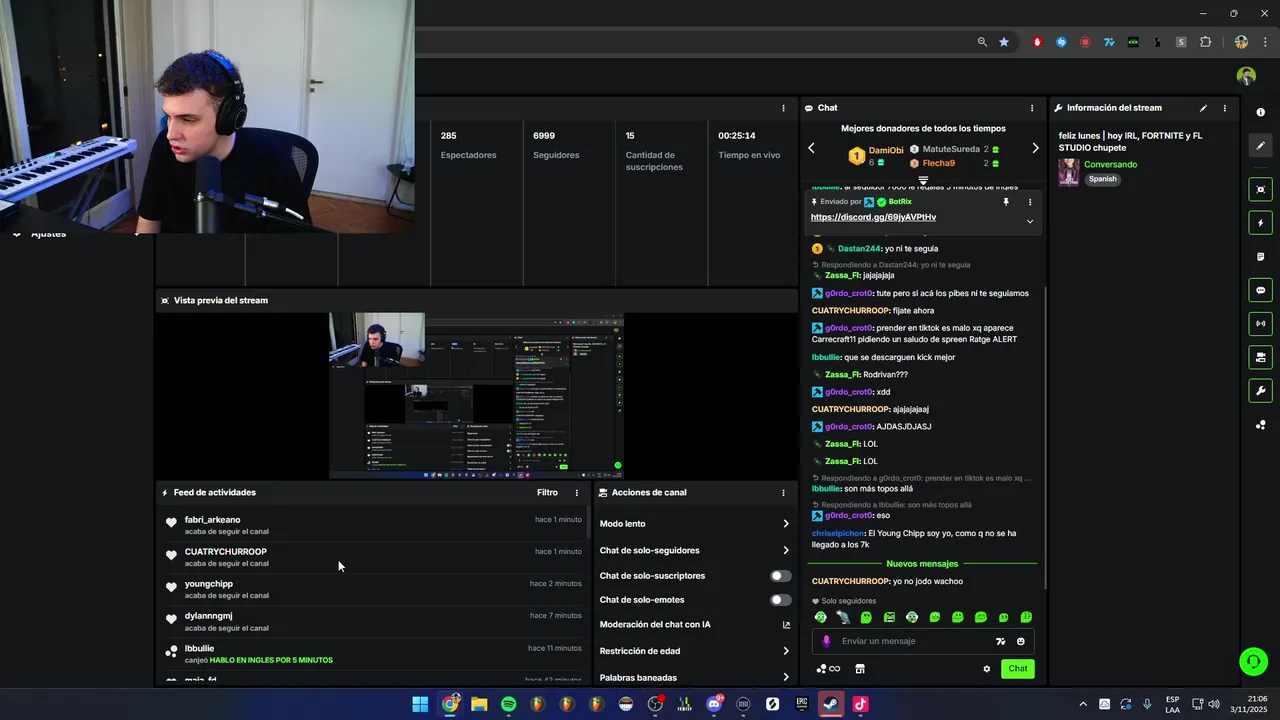The height and width of the screenshot is (720, 1280).
Task: Click username Dastan244 in chat
Action: tap(860, 248)
